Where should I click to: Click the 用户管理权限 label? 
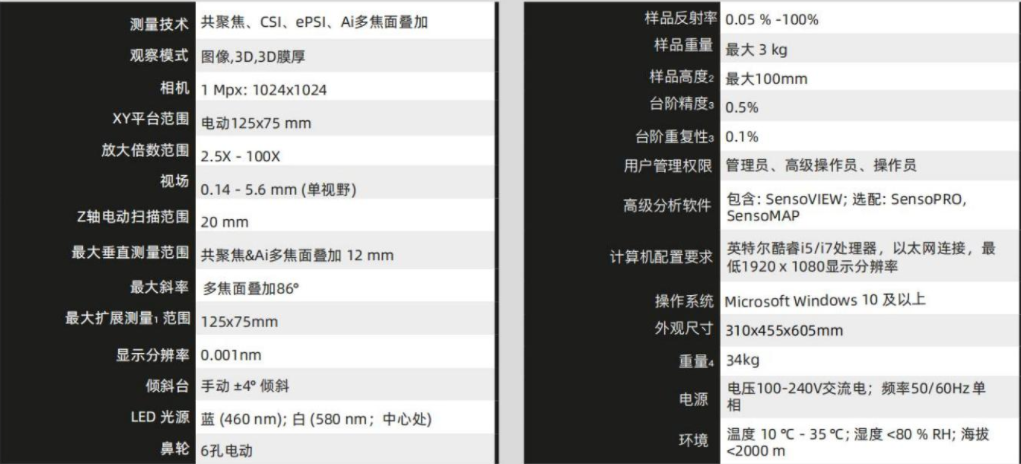click(x=661, y=165)
